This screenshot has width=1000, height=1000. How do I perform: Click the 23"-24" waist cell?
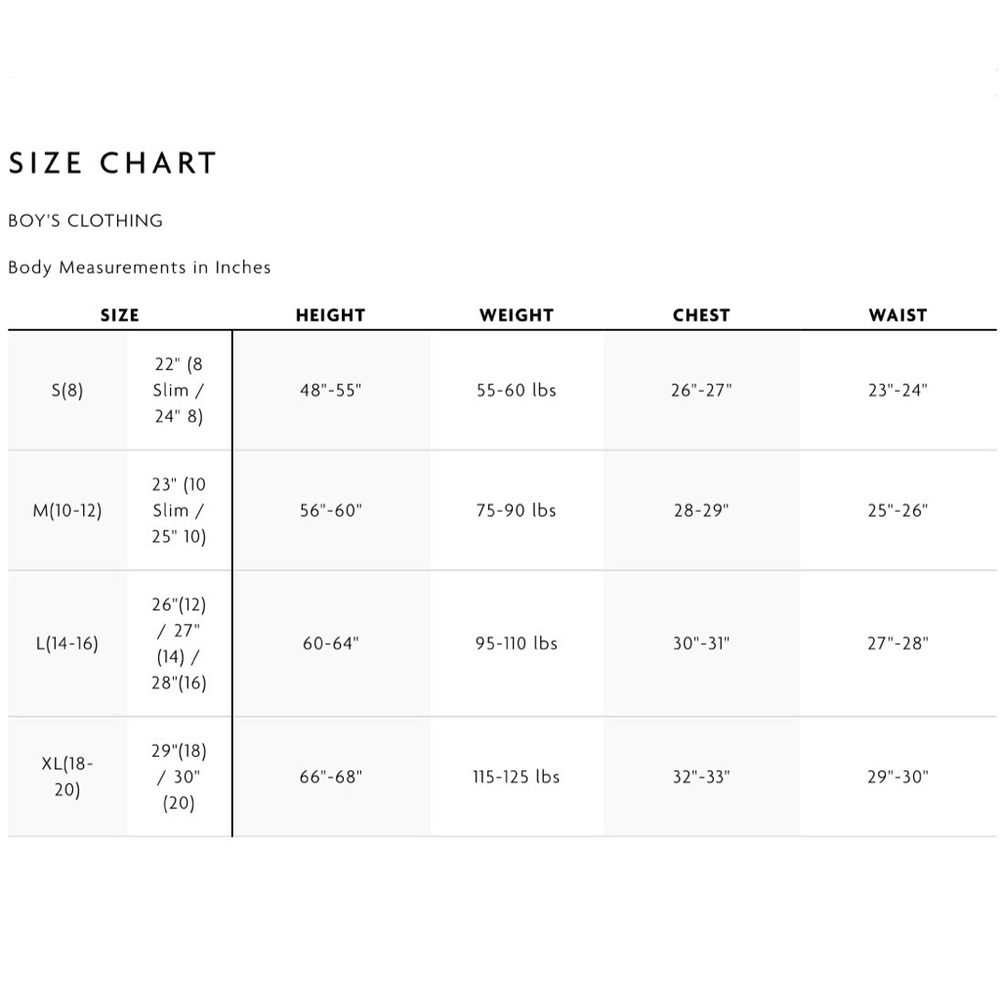[898, 390]
